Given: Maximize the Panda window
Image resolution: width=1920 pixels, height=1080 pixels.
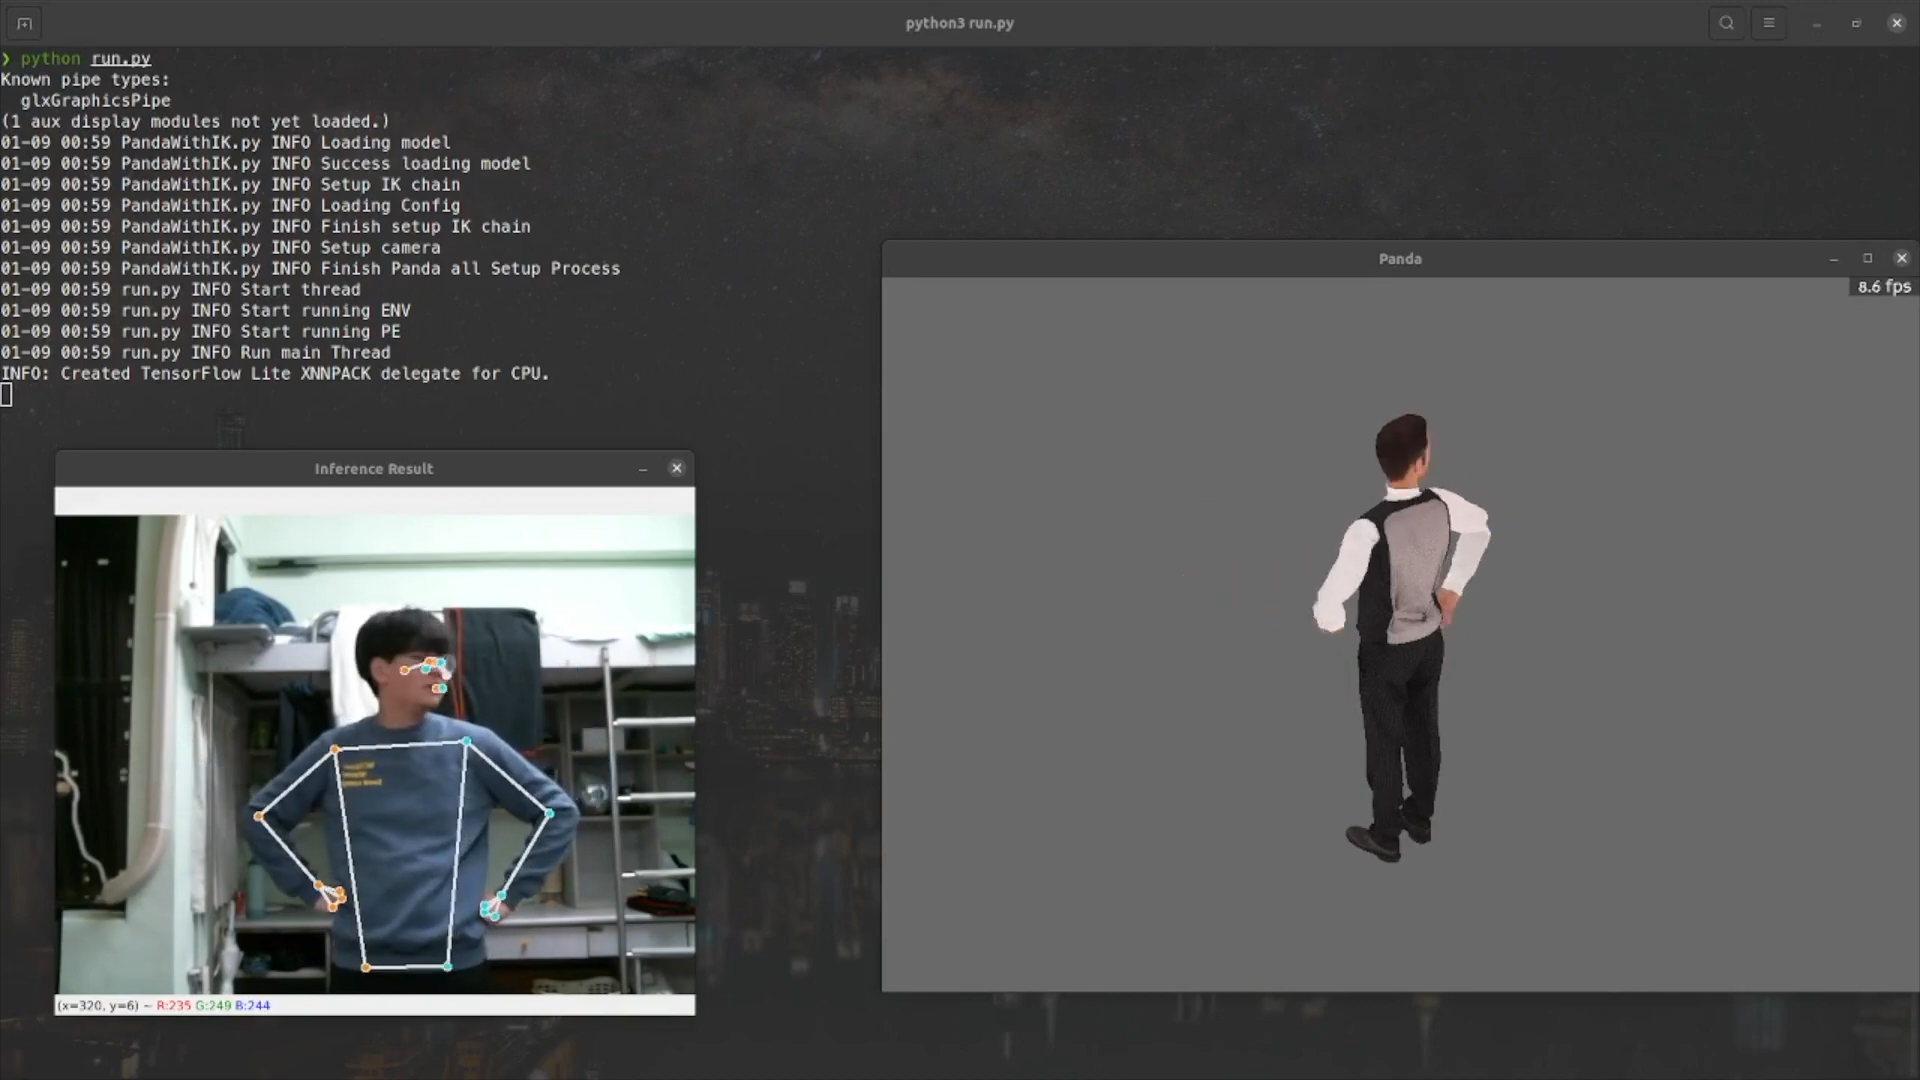Looking at the screenshot, I should [1867, 258].
